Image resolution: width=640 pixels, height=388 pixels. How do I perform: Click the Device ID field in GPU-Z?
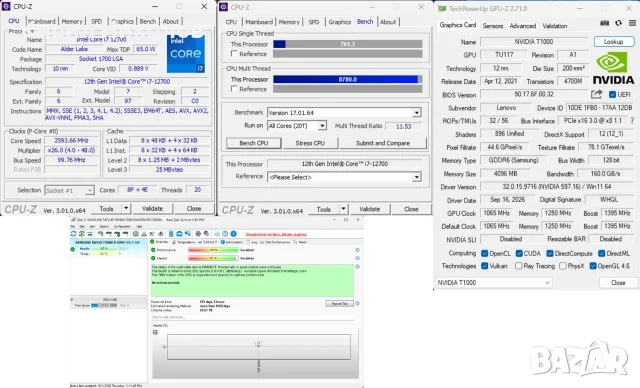[600, 108]
